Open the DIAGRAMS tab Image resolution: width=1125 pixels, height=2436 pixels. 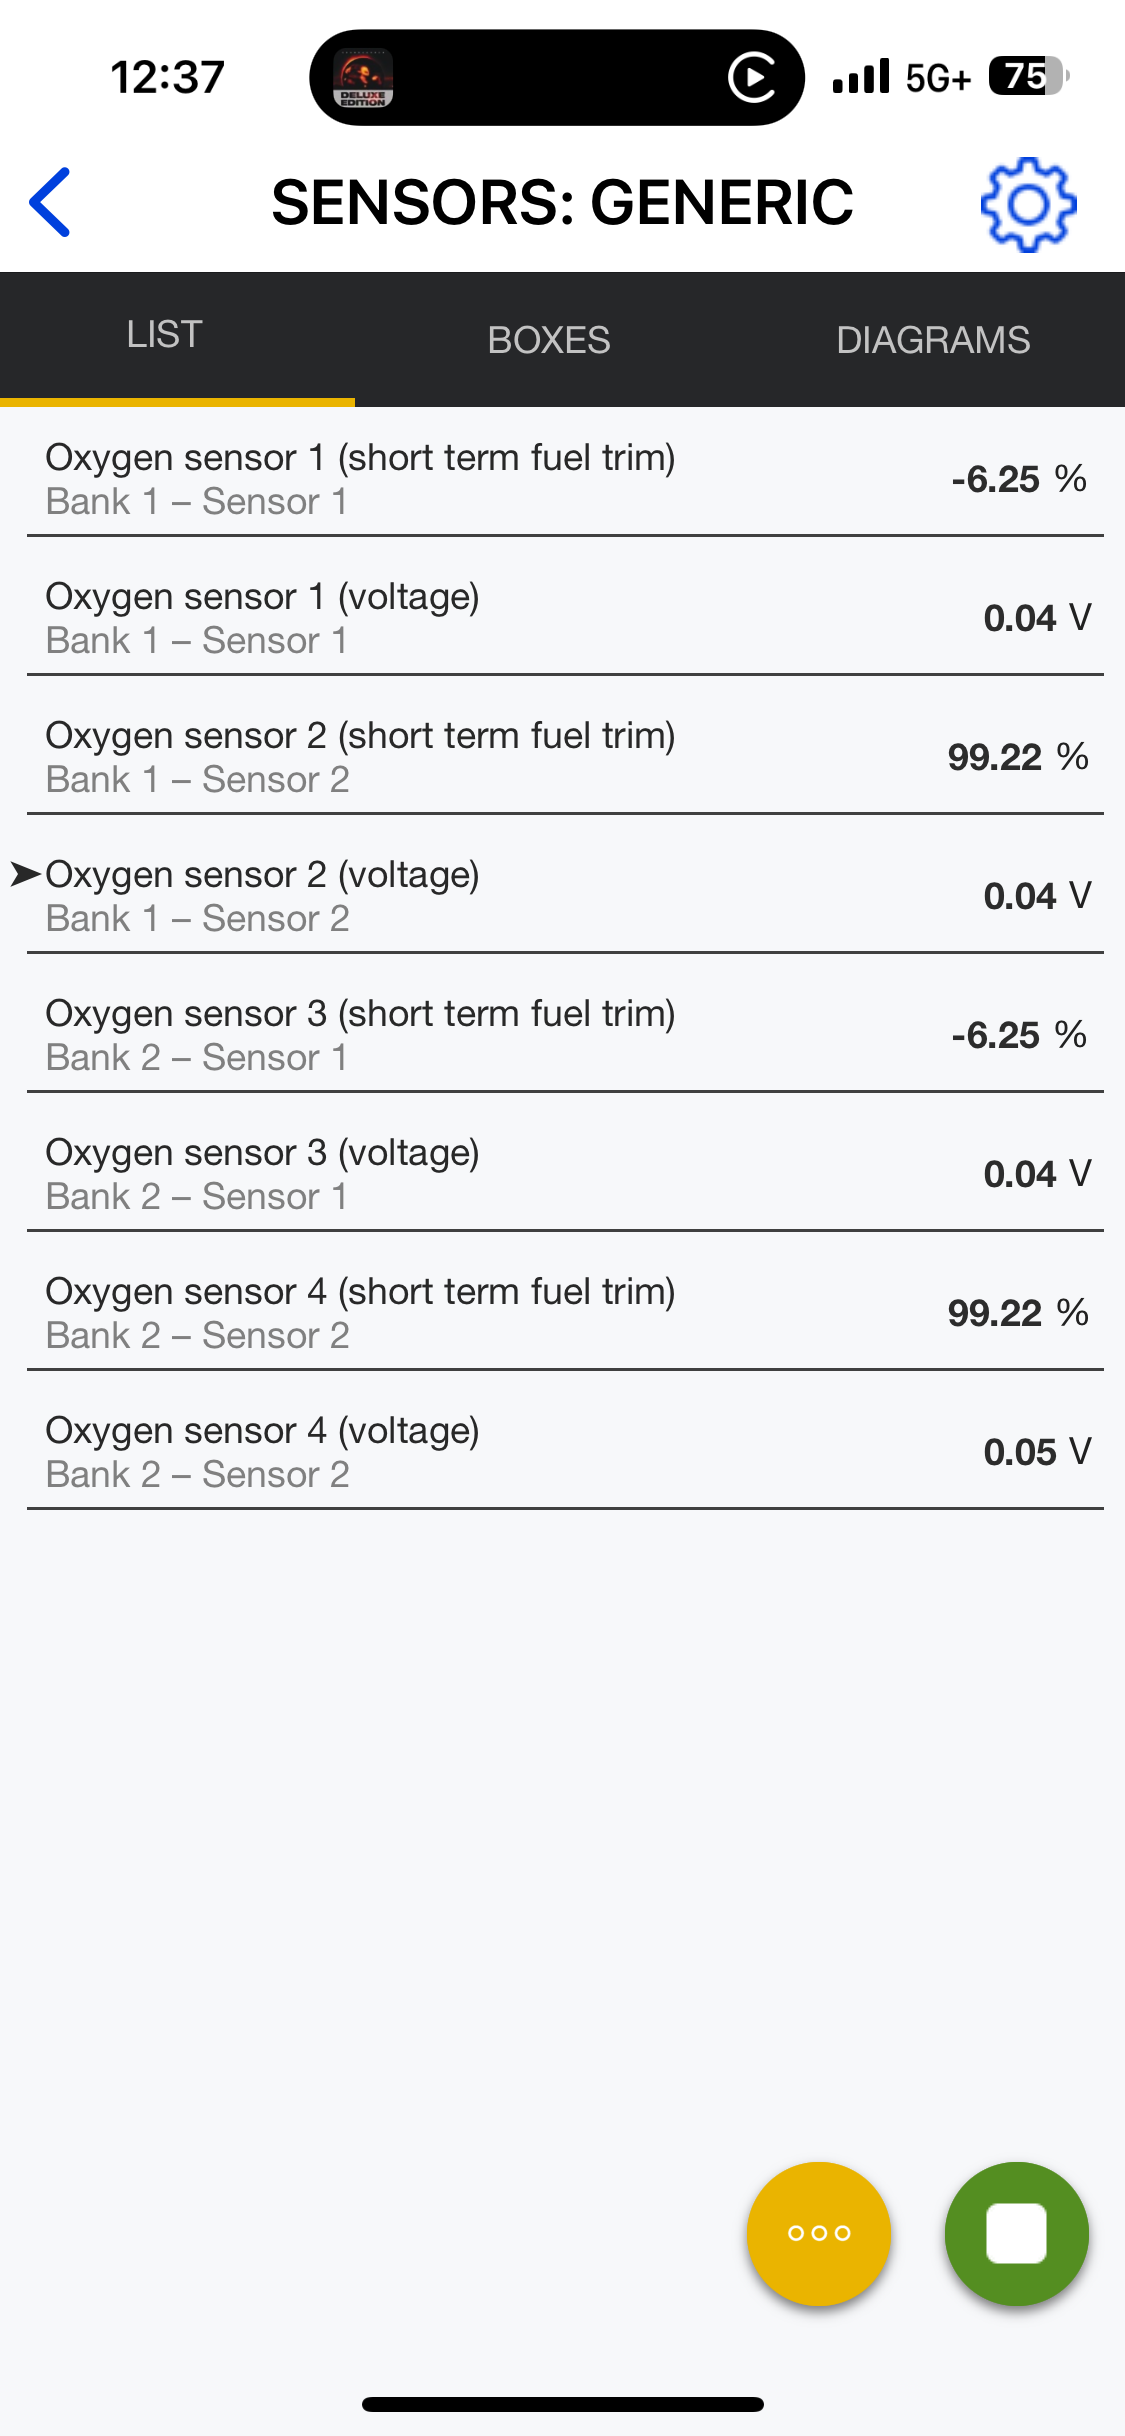pos(933,340)
